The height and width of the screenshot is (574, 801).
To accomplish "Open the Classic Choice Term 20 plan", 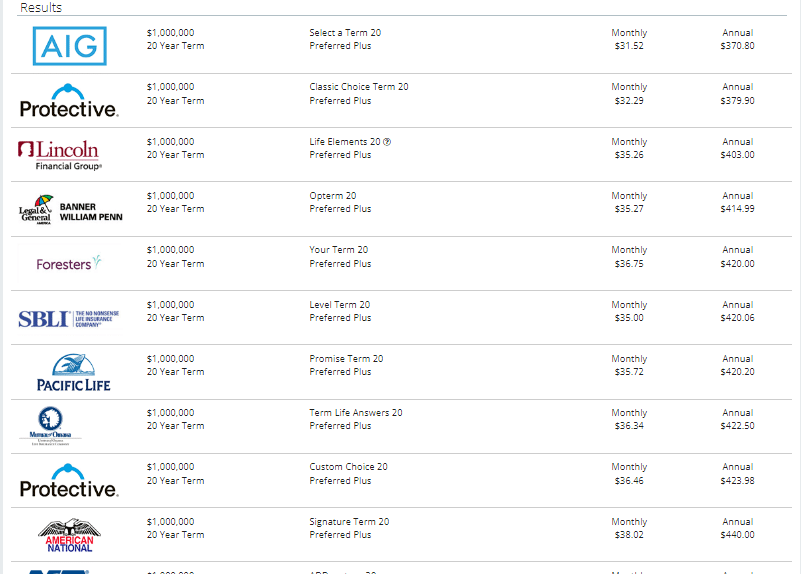I will [359, 87].
